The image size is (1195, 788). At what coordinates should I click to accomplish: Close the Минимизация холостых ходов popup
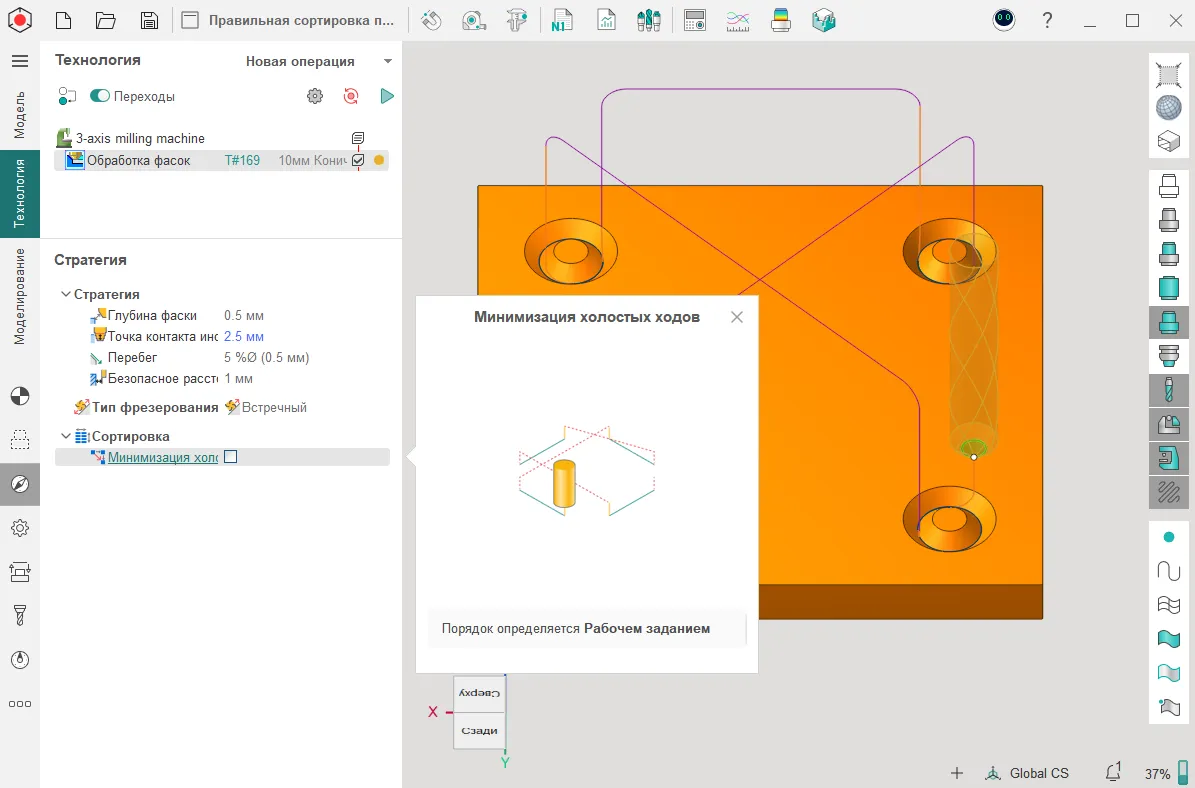[737, 317]
